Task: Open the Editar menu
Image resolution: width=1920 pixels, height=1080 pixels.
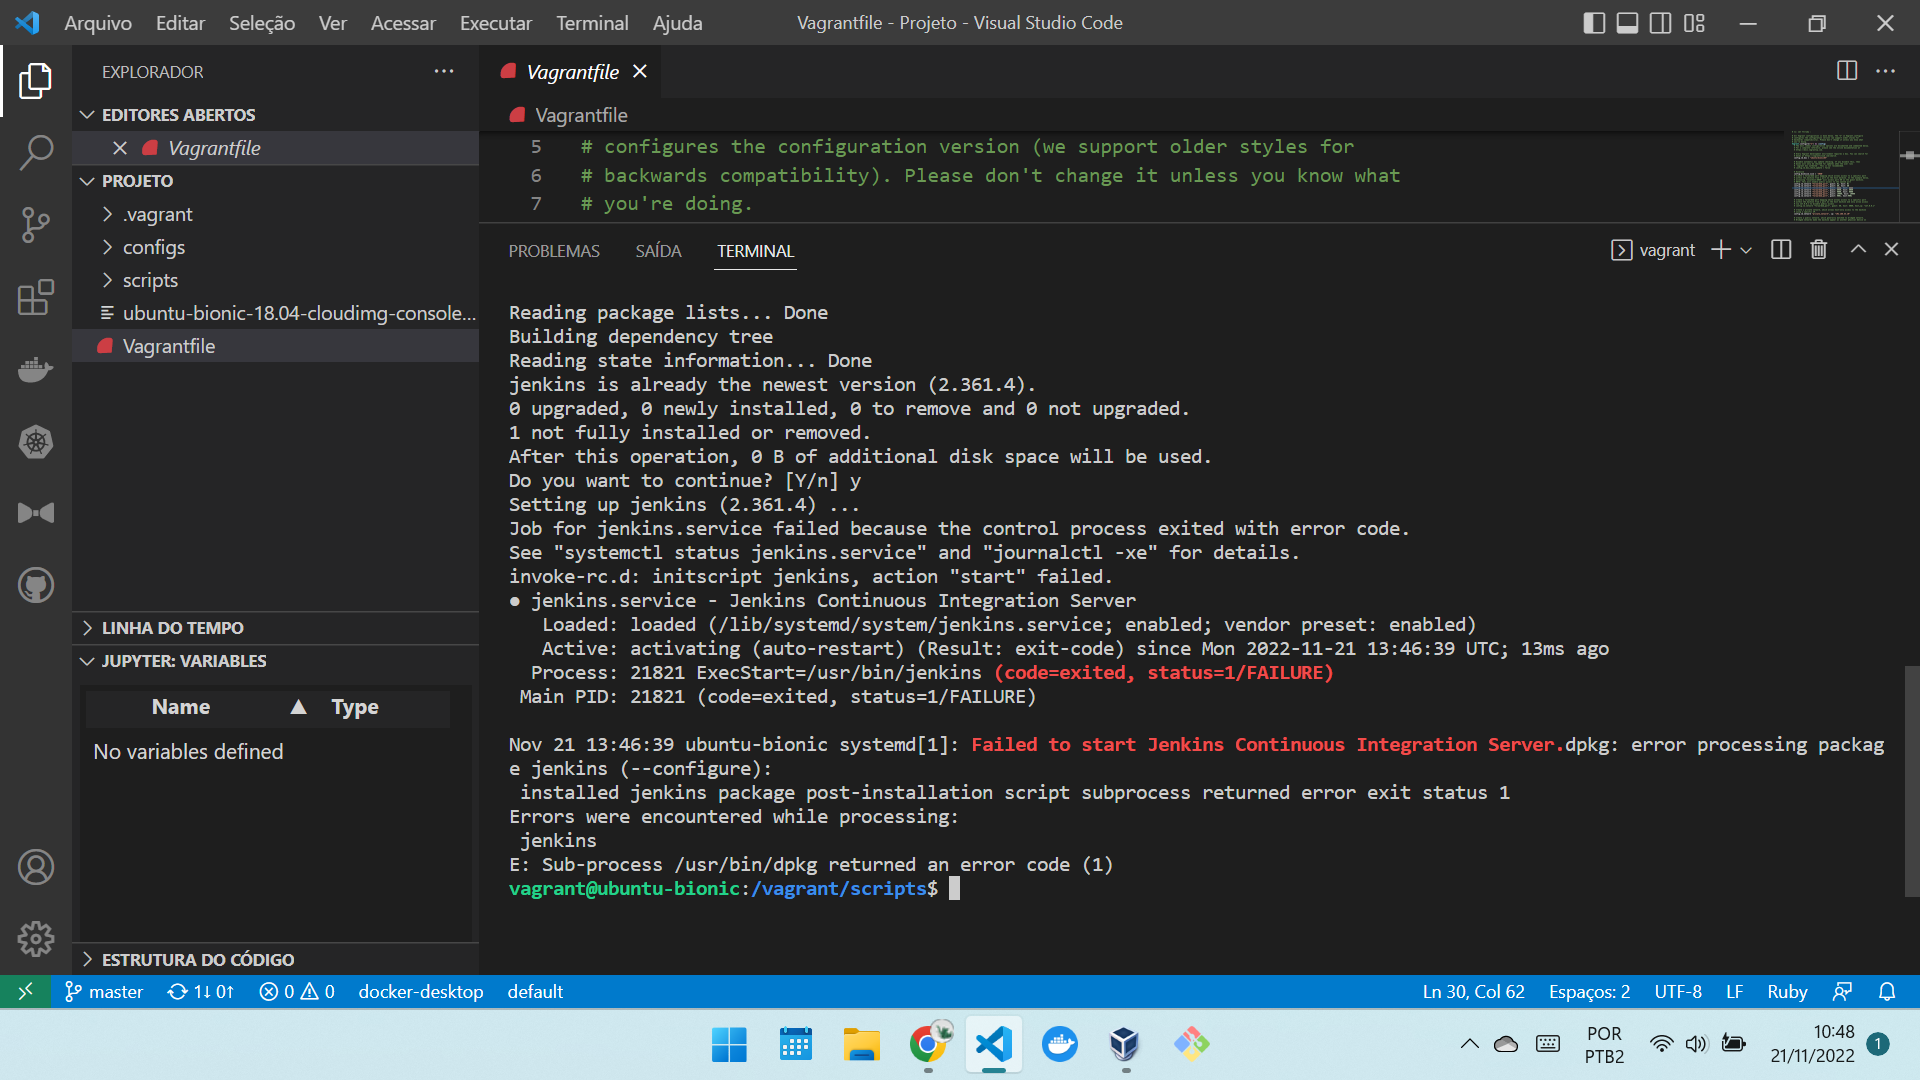Action: click(180, 23)
